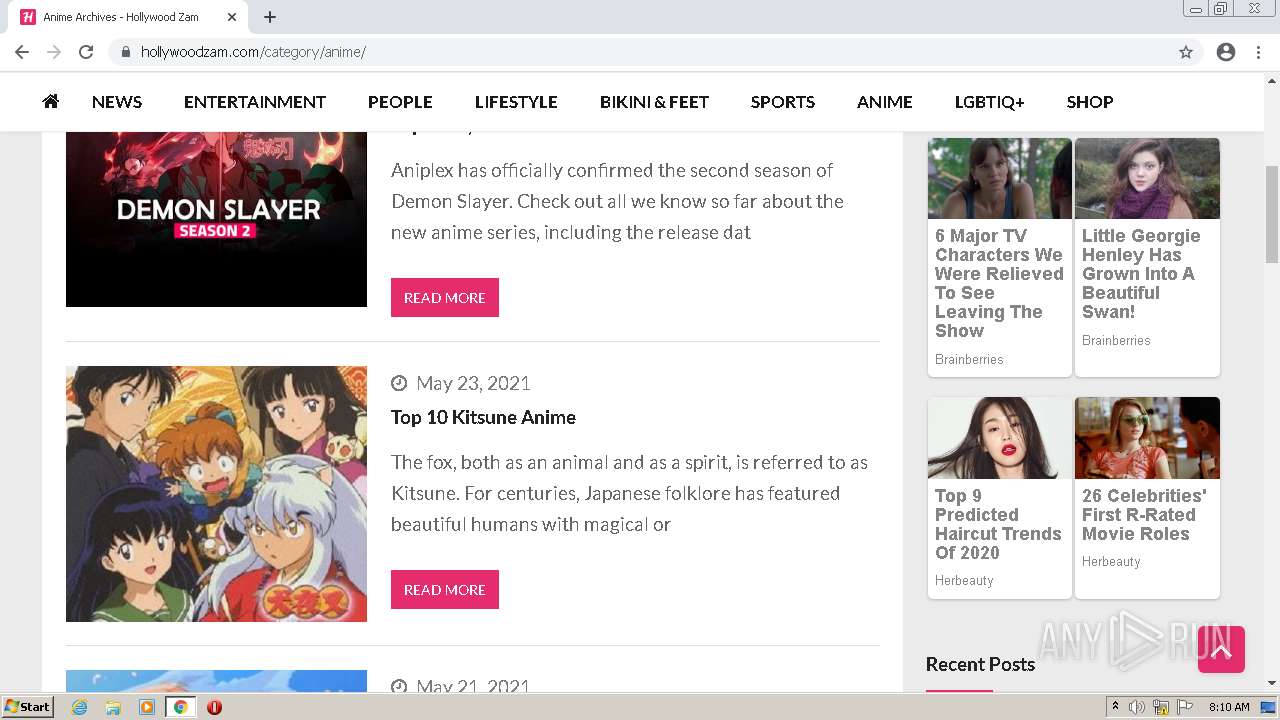Click the taskbar clock showing 8:10 AM
The width and height of the screenshot is (1280, 720).
tap(1229, 707)
